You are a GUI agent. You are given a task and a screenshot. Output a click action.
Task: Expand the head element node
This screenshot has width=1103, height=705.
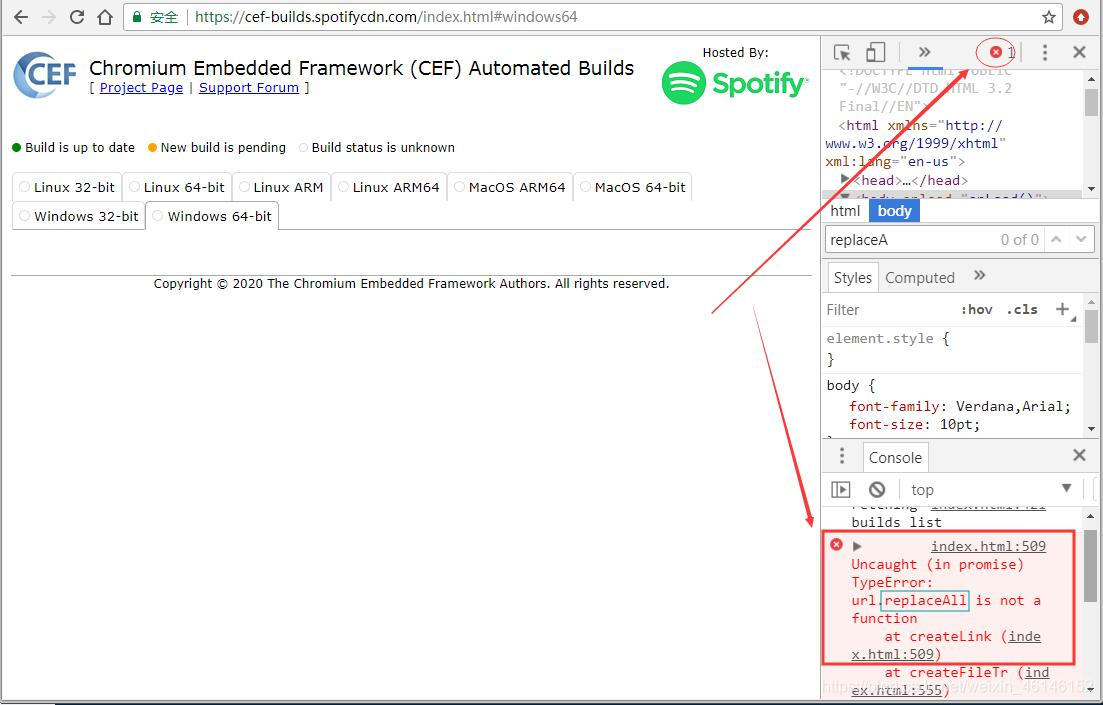(x=846, y=180)
